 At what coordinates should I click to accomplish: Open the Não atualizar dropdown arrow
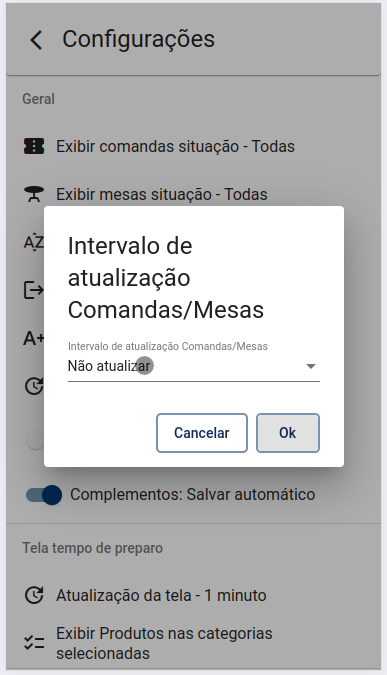[x=311, y=366]
